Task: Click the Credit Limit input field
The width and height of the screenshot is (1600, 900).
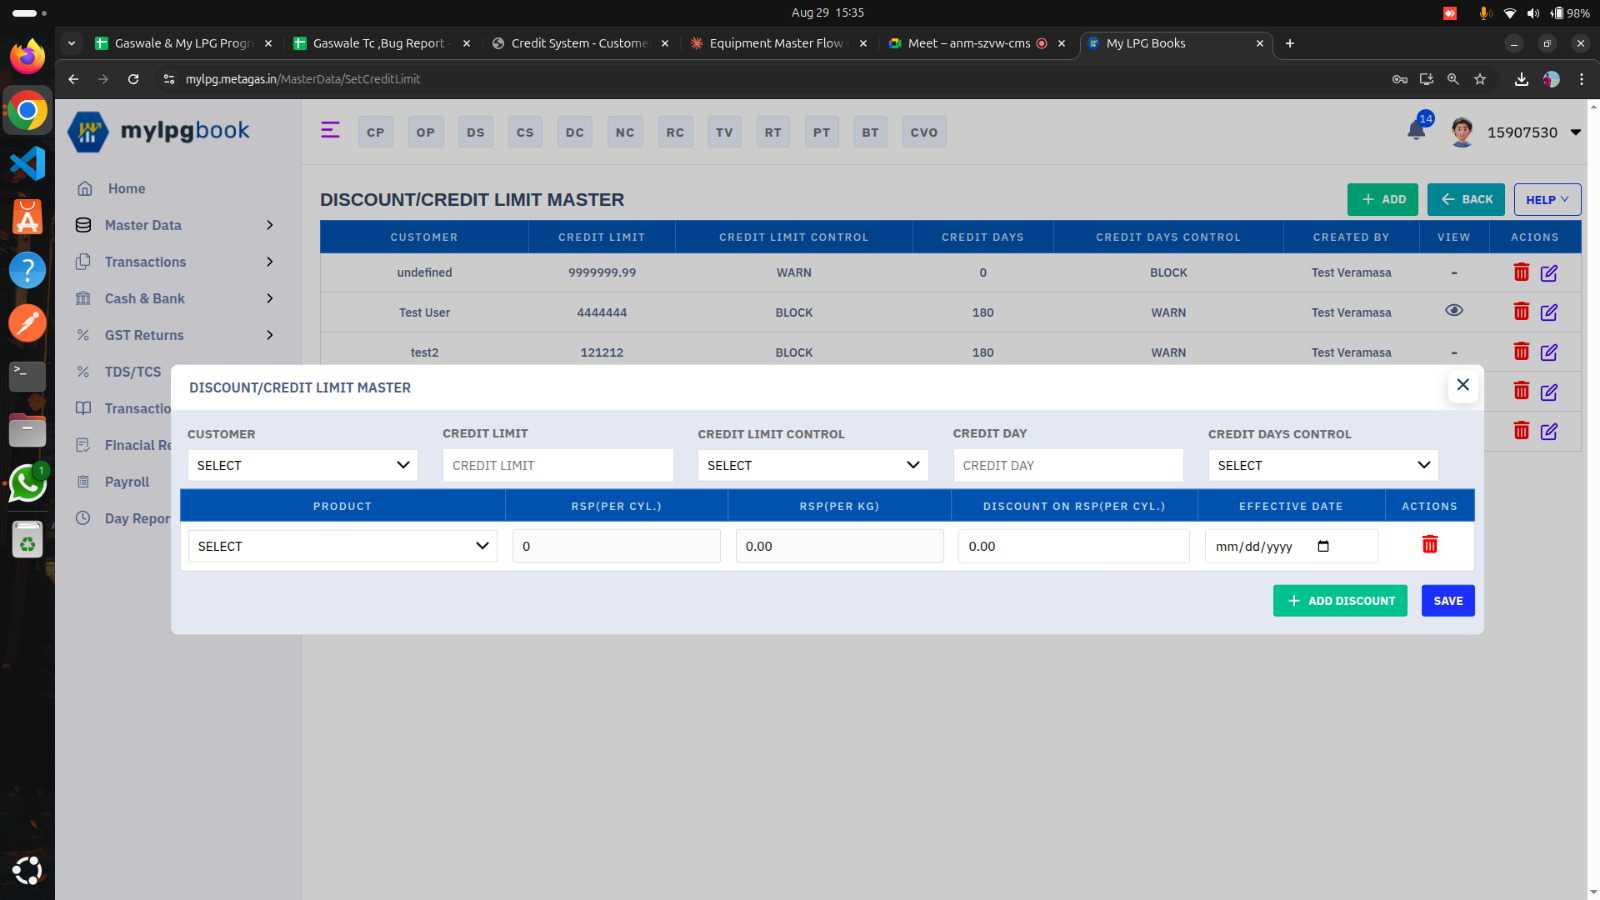Action: tap(557, 465)
